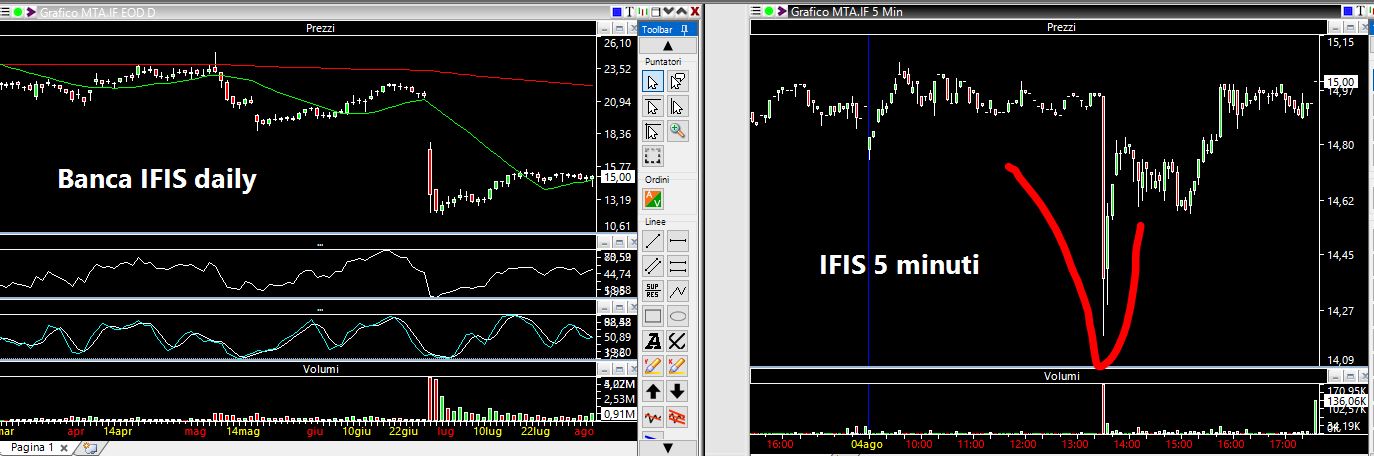Image resolution: width=1374 pixels, height=456 pixels.
Task: Select the ellipse drawing tool
Action: coord(677,316)
